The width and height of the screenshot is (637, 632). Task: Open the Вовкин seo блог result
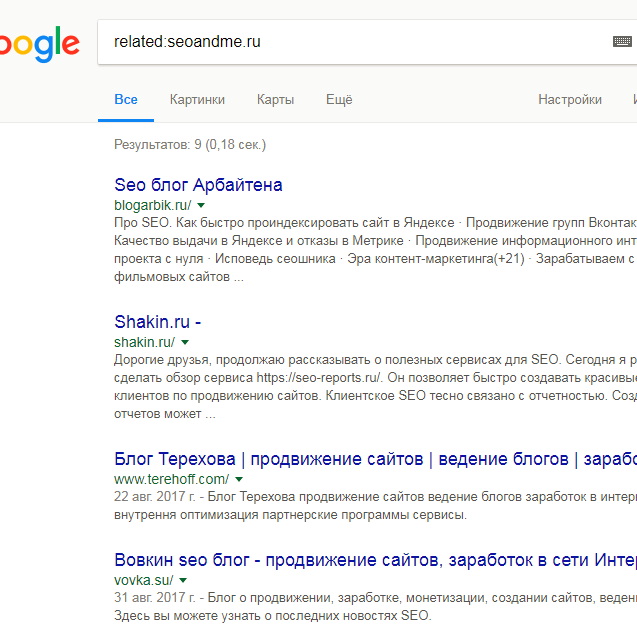[x=375, y=560]
